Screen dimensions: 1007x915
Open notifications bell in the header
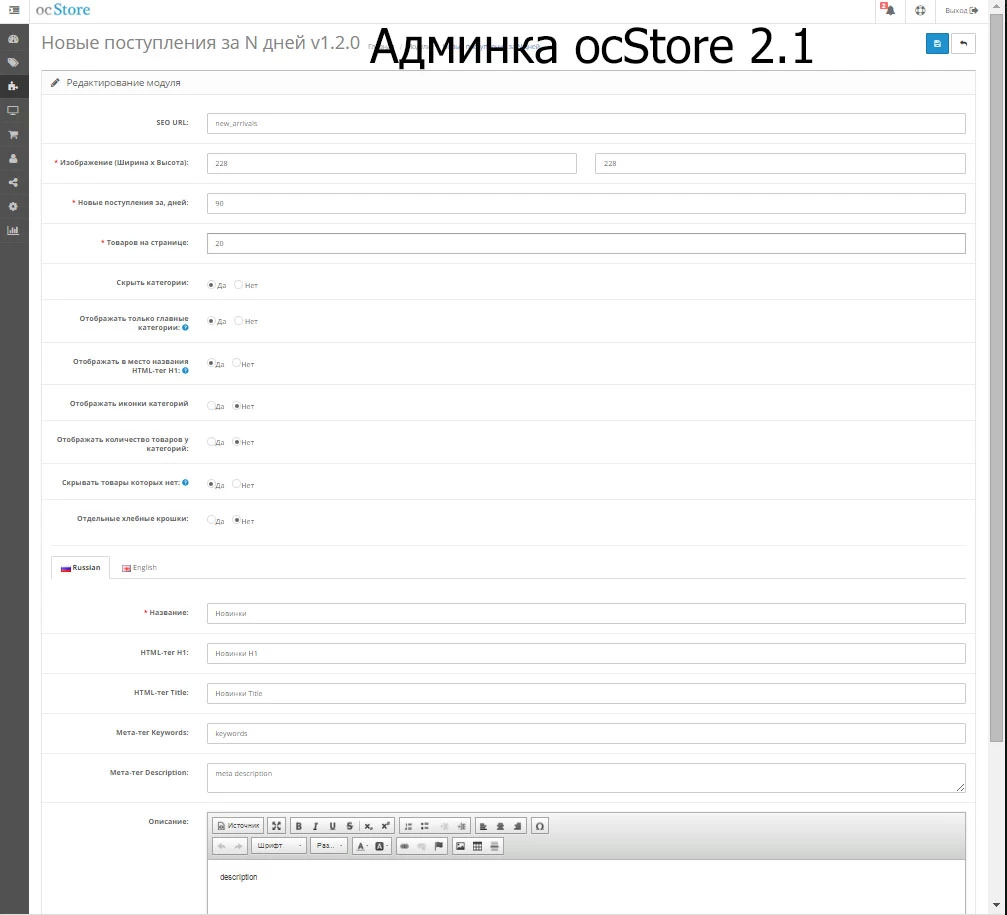(888, 10)
